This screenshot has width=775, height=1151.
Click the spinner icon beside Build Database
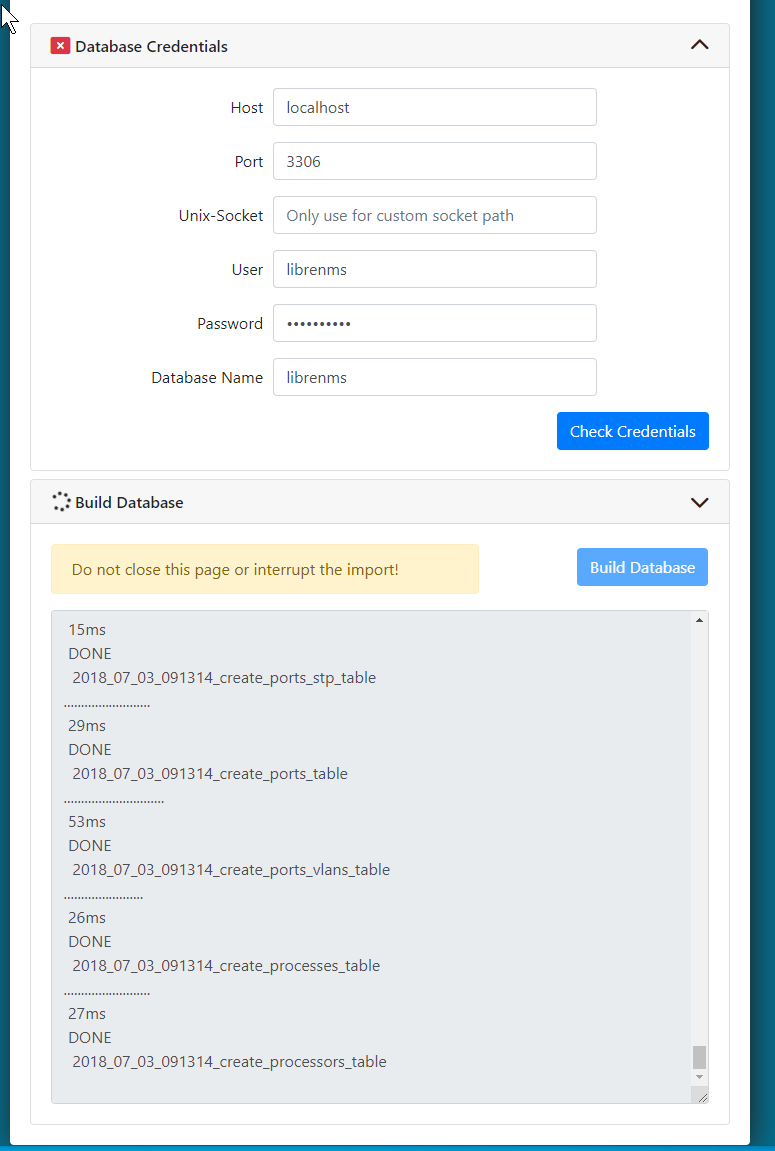[62, 502]
